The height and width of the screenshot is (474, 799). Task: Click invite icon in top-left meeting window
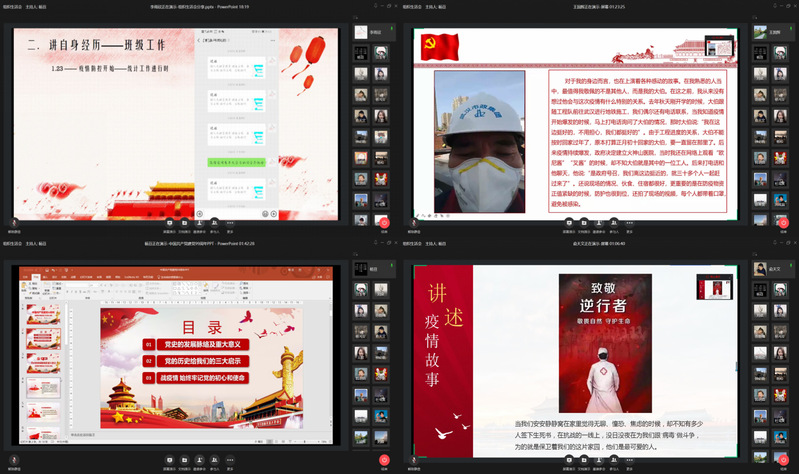(x=200, y=223)
